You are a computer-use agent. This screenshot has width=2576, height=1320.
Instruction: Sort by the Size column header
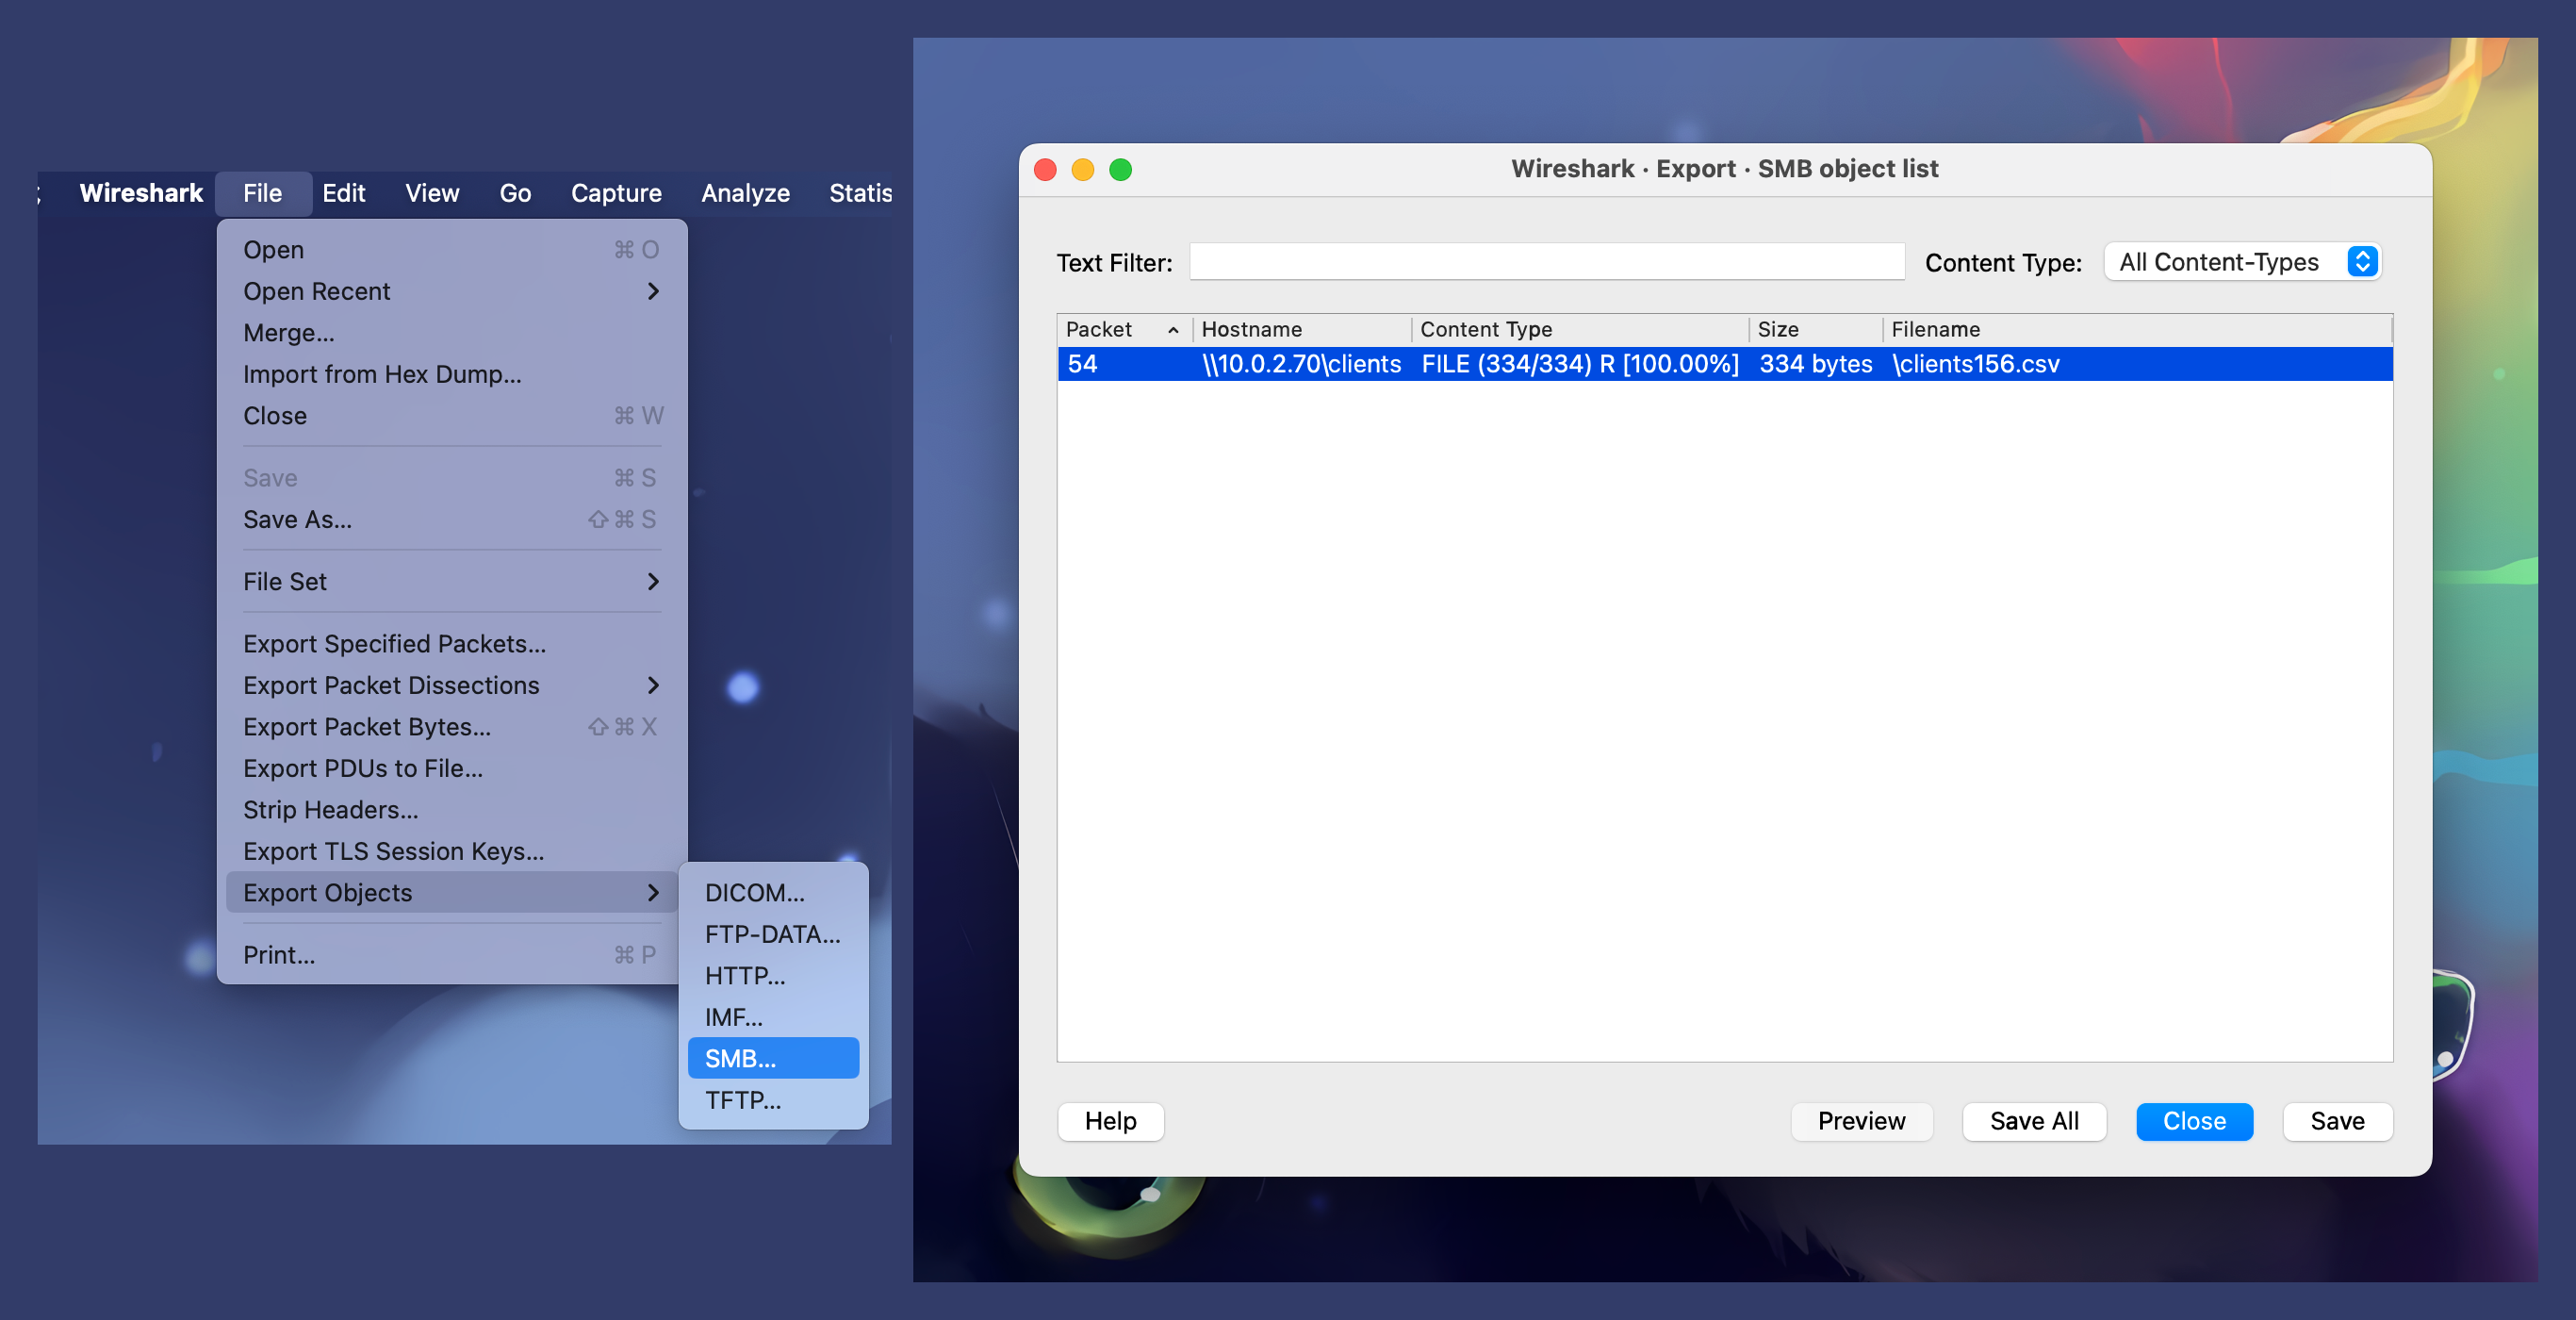tap(1815, 329)
